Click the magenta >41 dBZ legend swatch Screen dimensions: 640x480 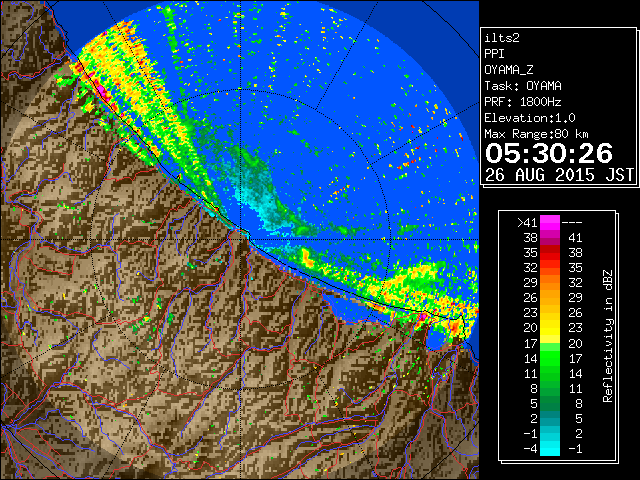pyautogui.click(x=550, y=223)
